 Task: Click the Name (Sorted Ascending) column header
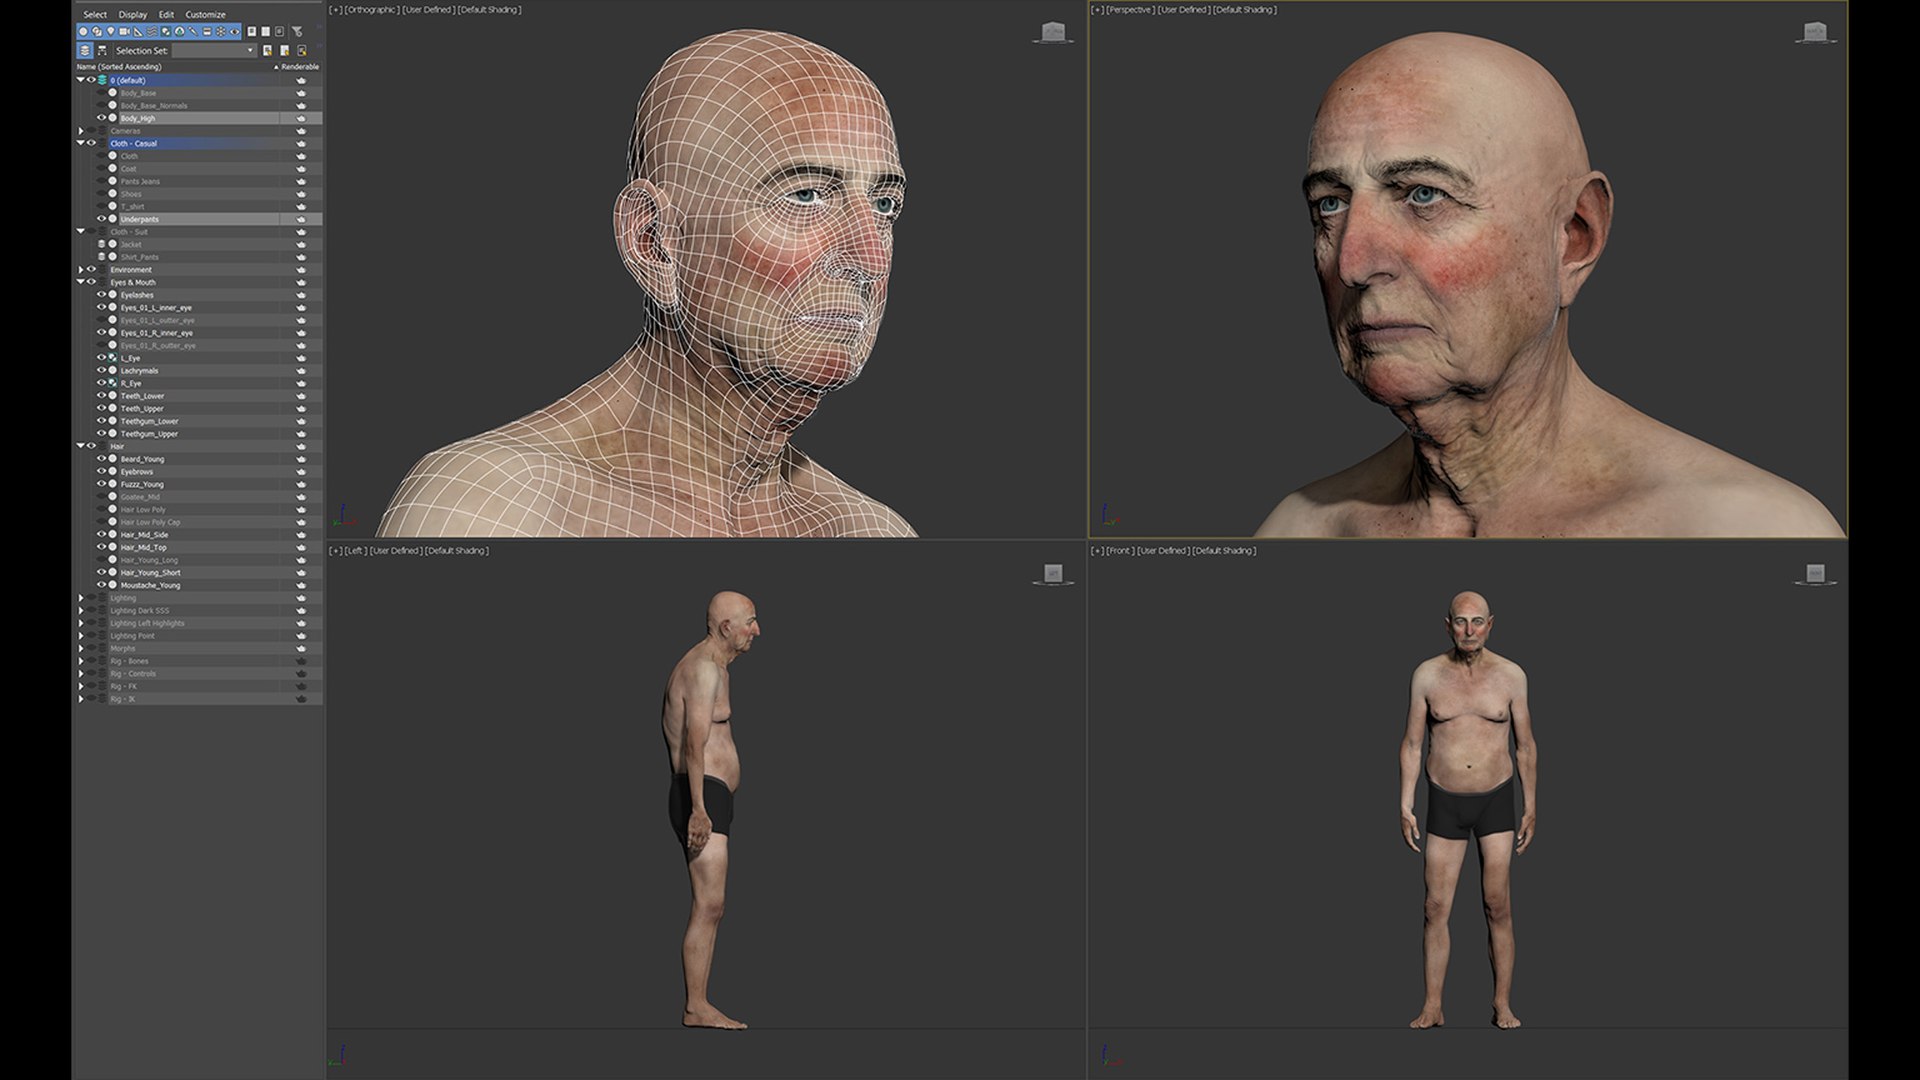point(119,67)
